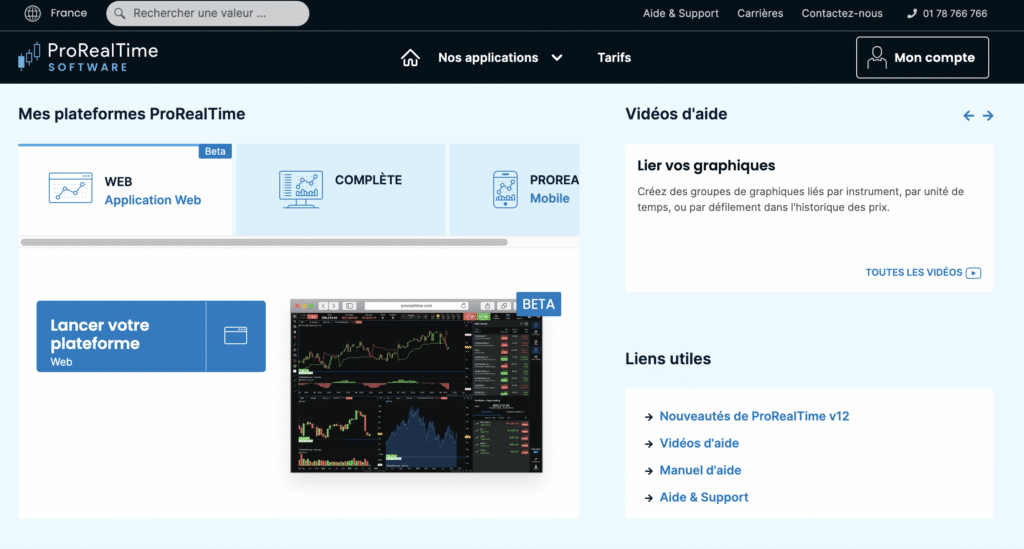Focus the Rechercher une valeur search field
1024x549 pixels.
click(208, 13)
